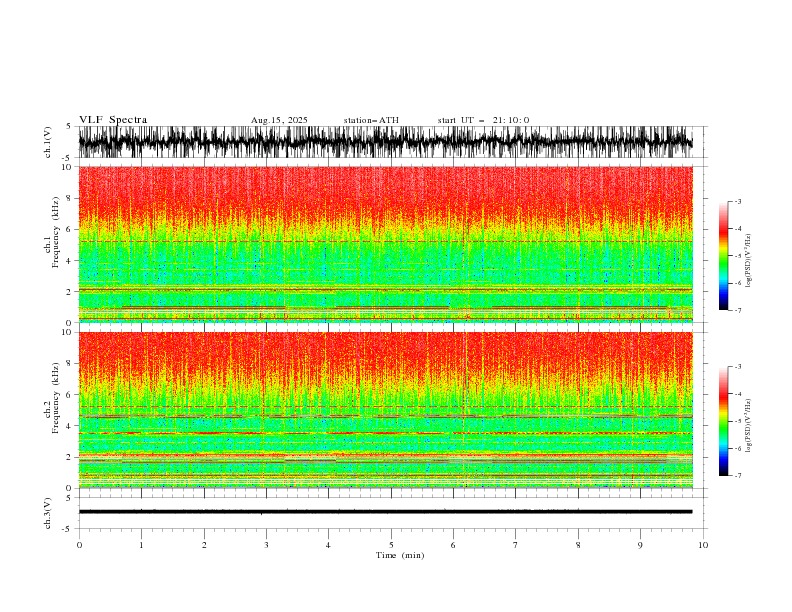Click time axis tick label "7"

[x=516, y=545]
